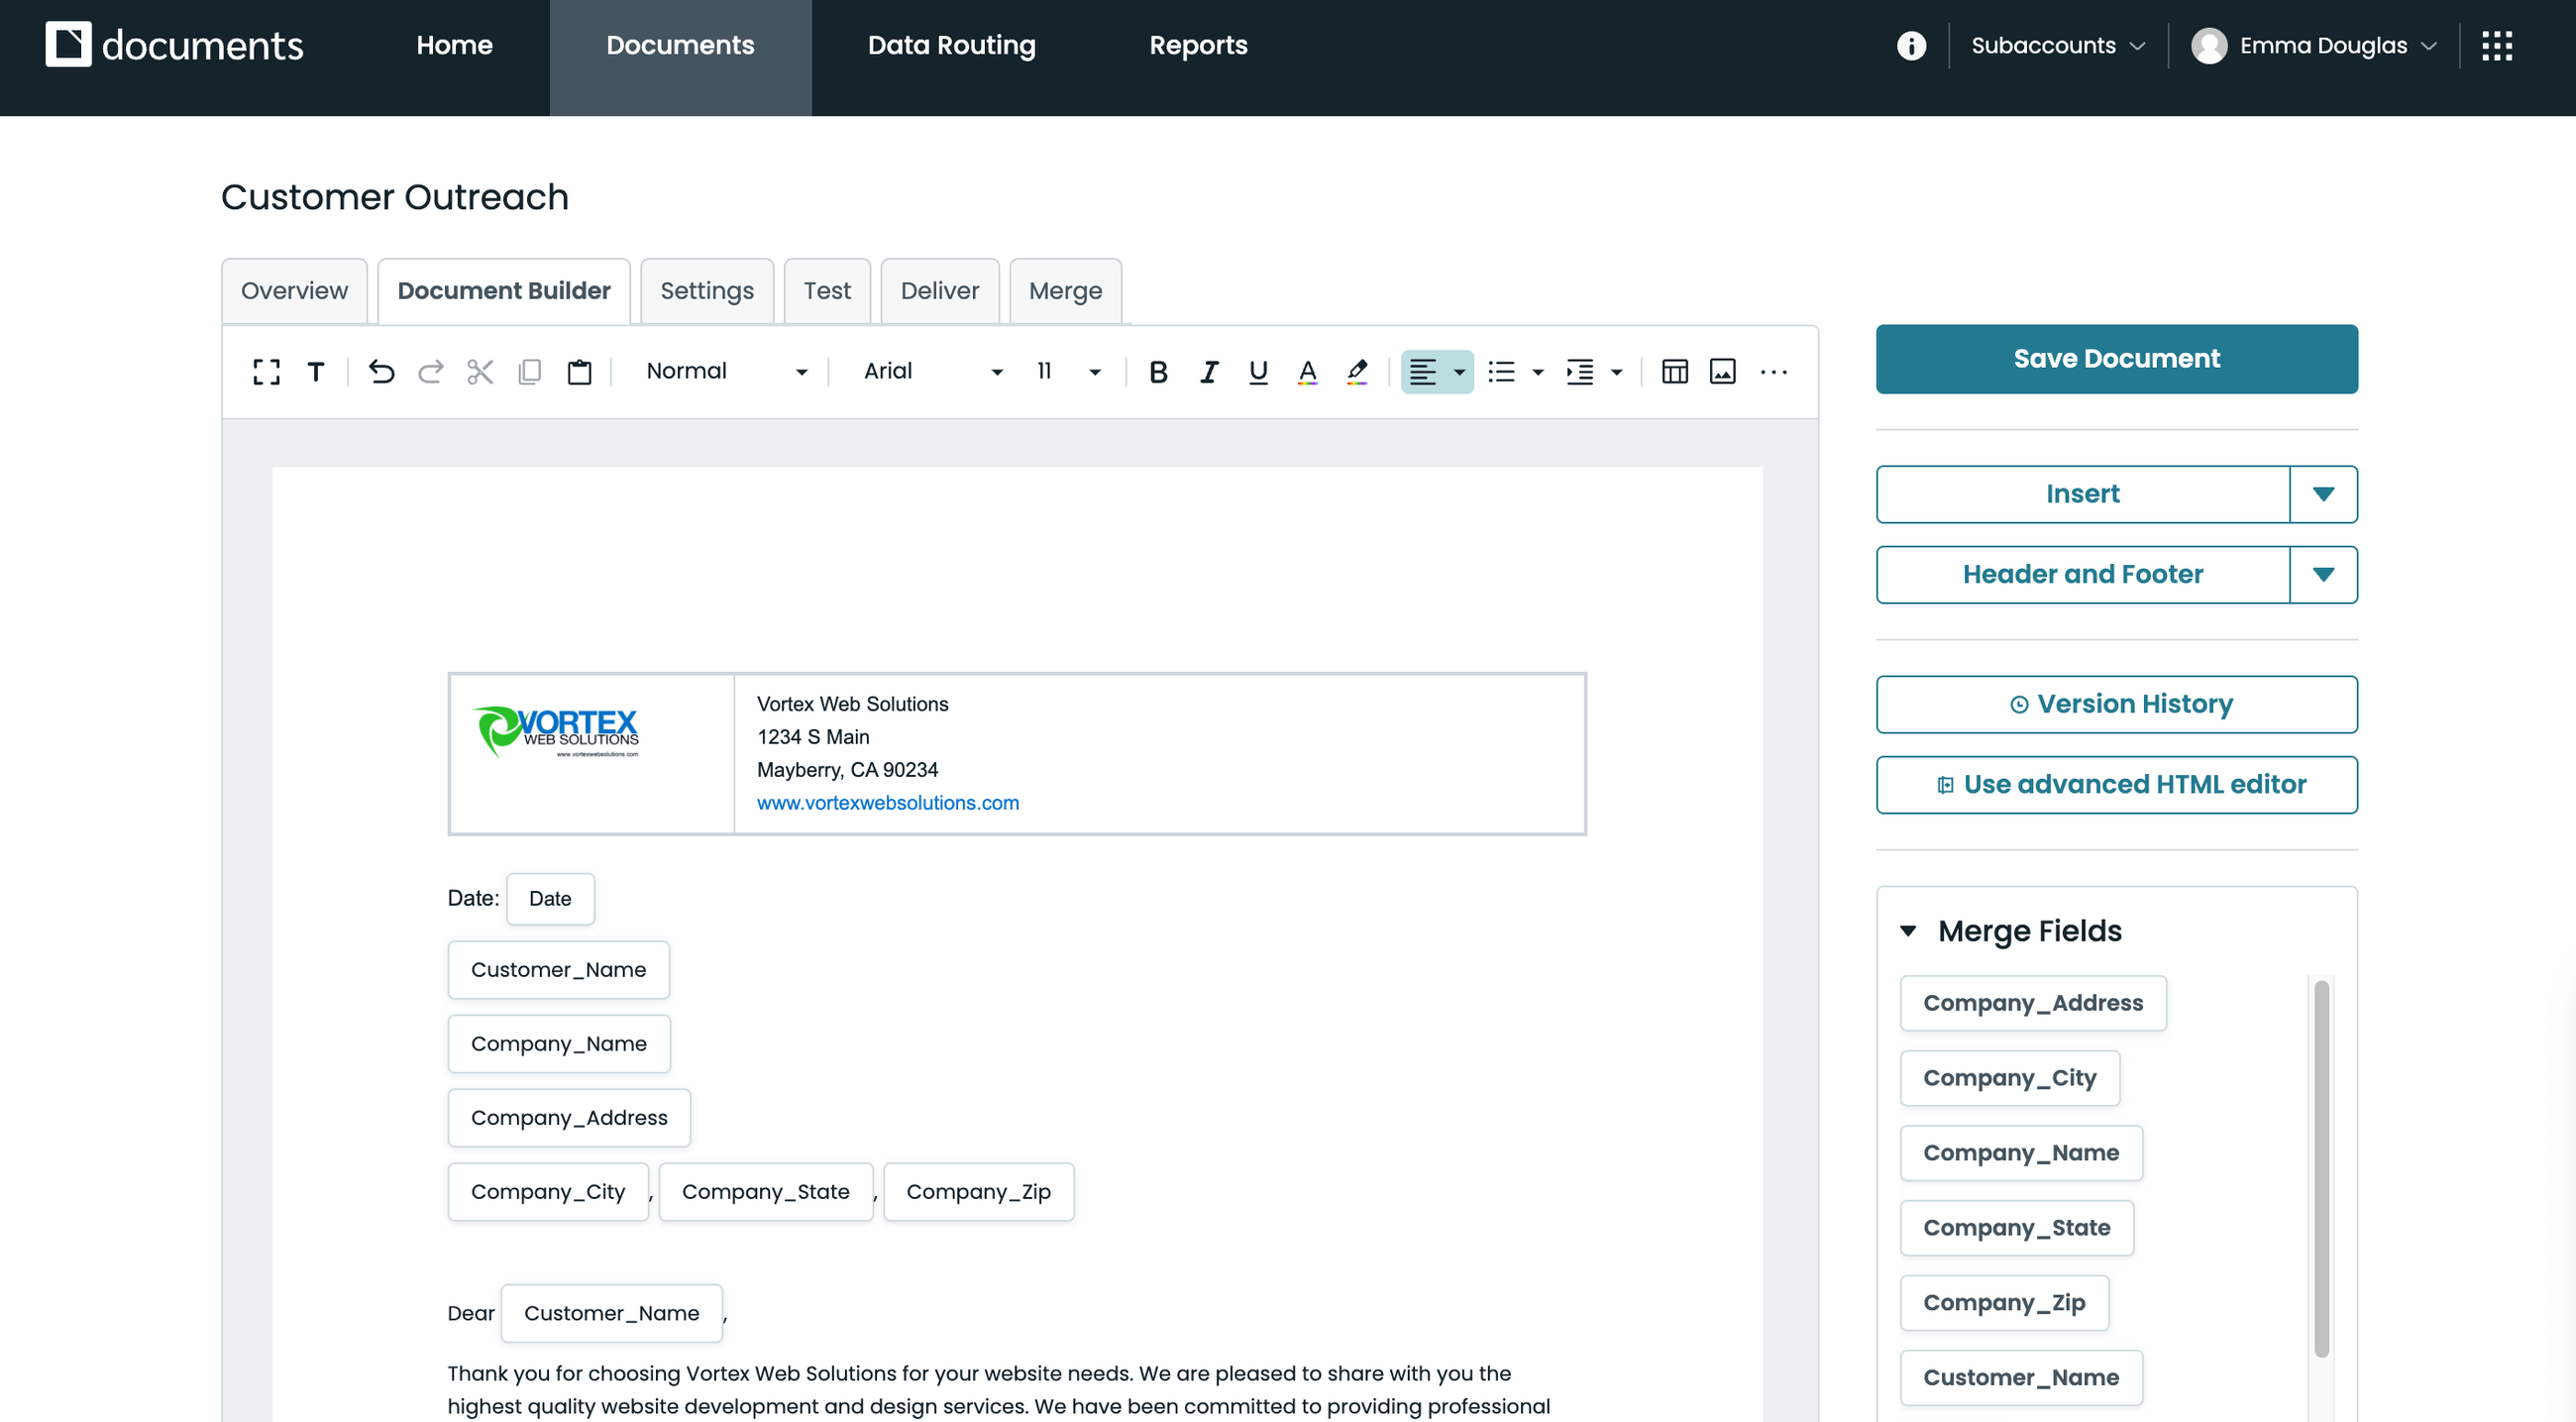The width and height of the screenshot is (2576, 1422).
Task: Open the Reports menu item
Action: [x=1198, y=45]
